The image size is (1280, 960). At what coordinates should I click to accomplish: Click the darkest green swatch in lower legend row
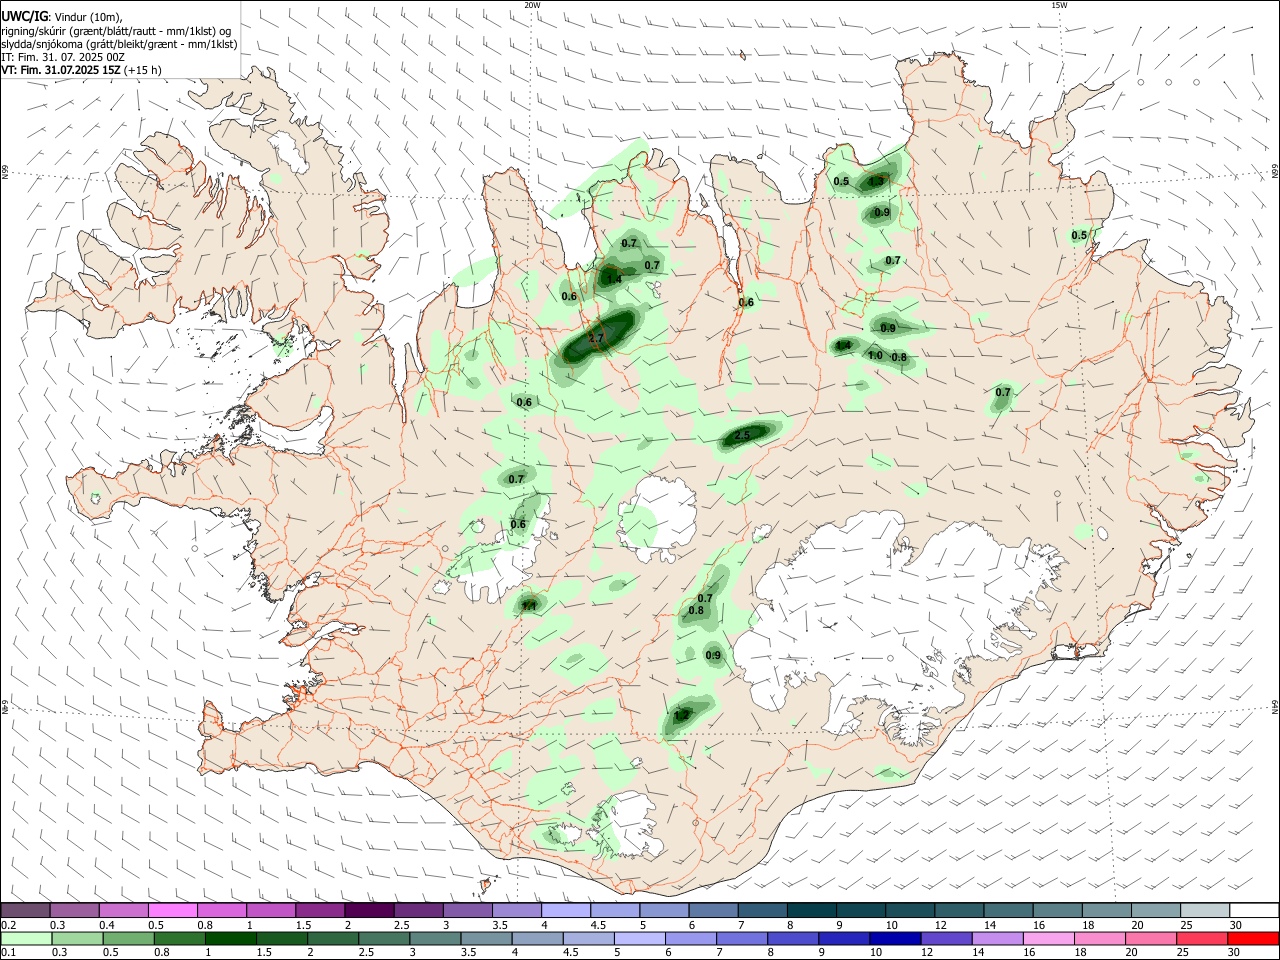click(x=230, y=938)
